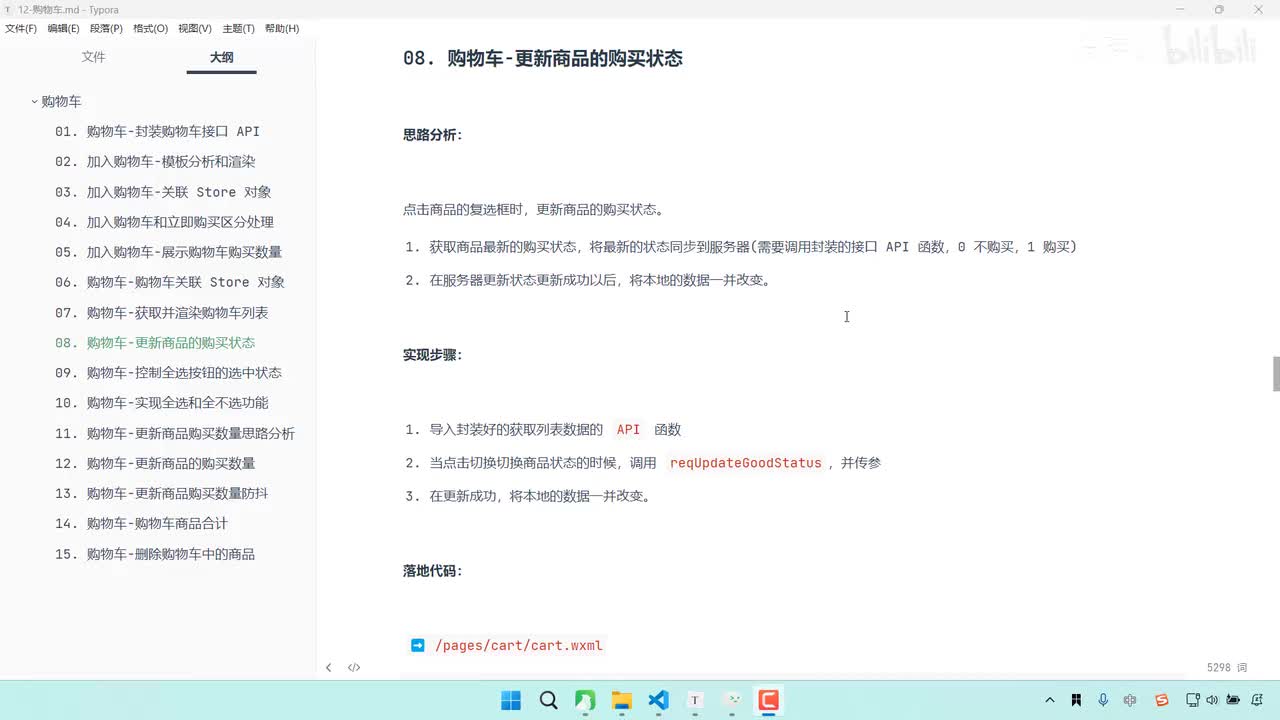Open the 文件(F) menu
Image resolution: width=1280 pixels, height=720 pixels.
pos(20,29)
